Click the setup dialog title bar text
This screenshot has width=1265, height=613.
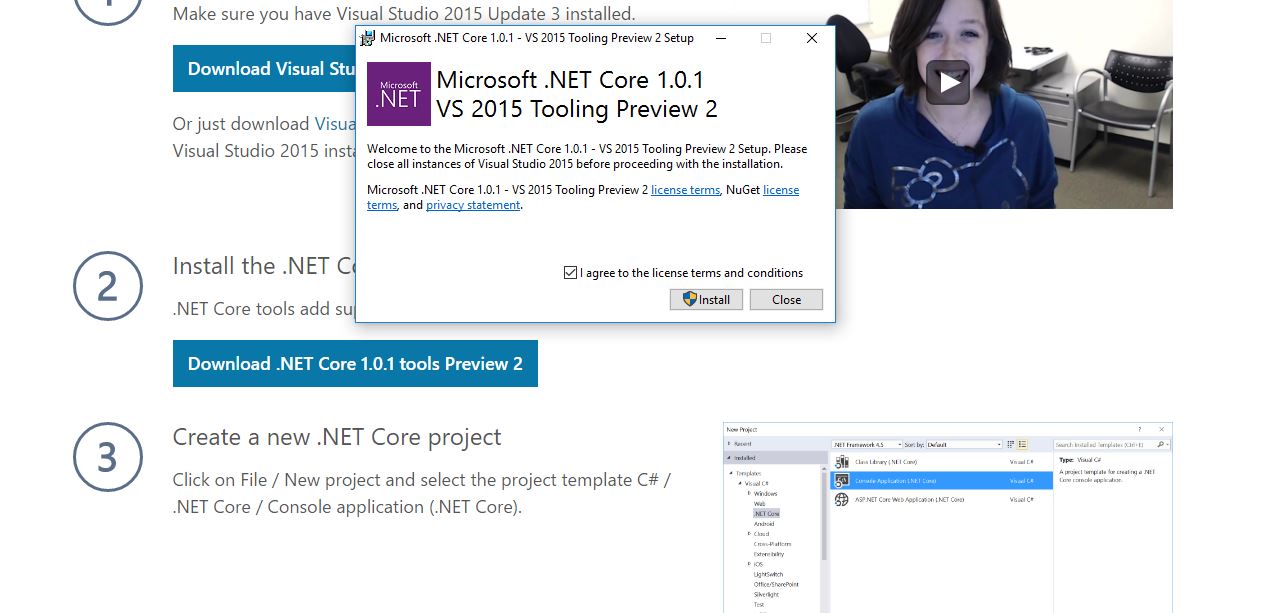(537, 38)
